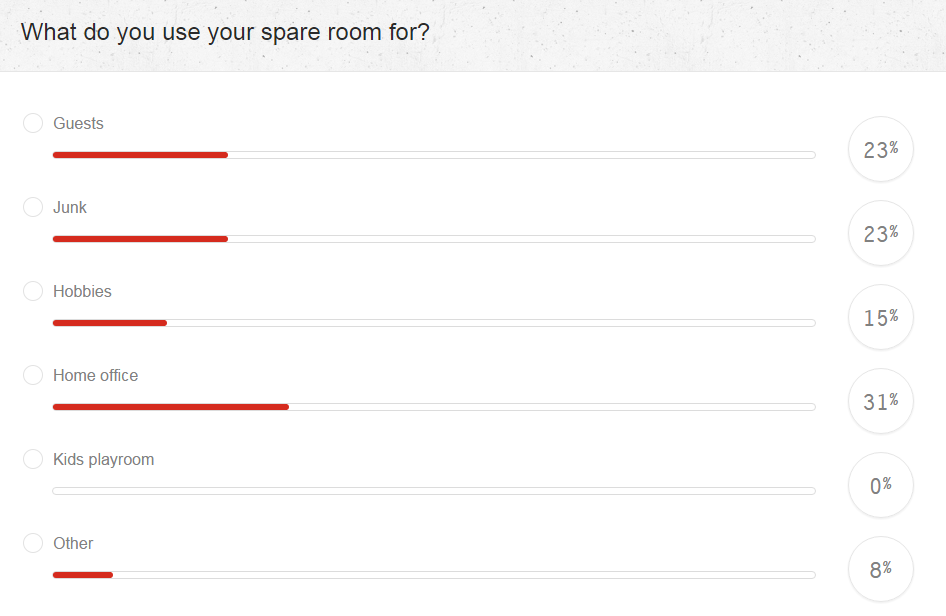
Task: Click the Other progress bar
Action: pyautogui.click(x=434, y=574)
